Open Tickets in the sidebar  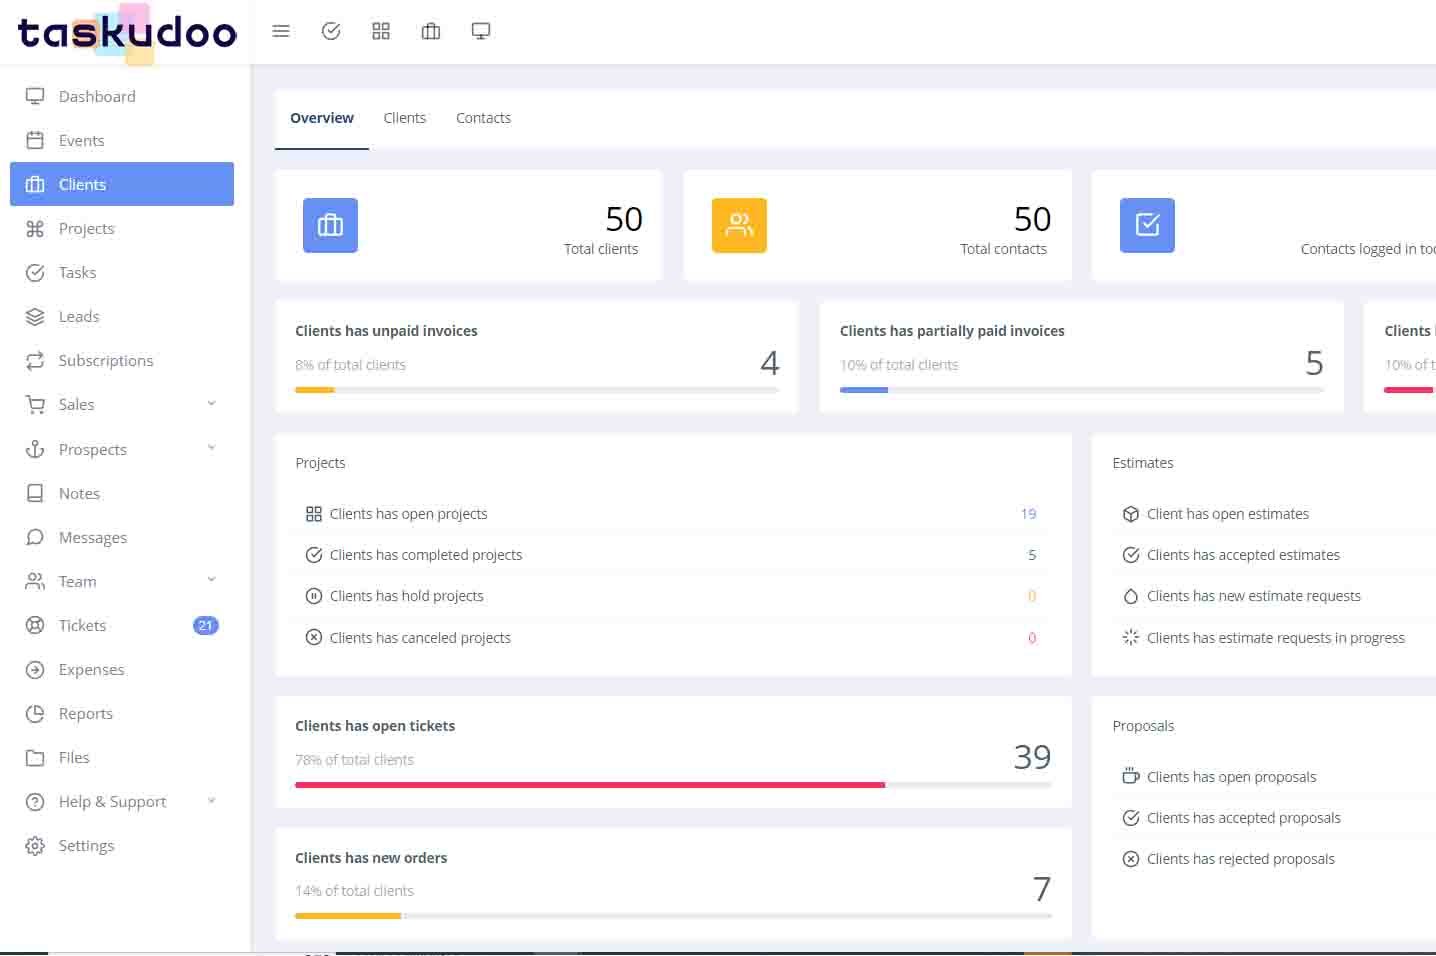(x=122, y=625)
